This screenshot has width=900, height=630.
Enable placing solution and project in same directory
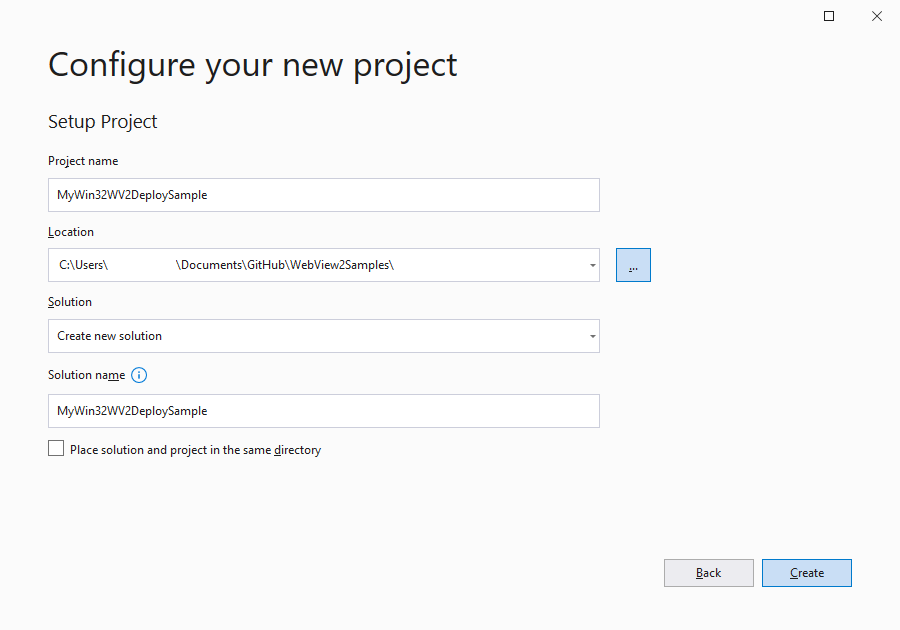pos(56,448)
